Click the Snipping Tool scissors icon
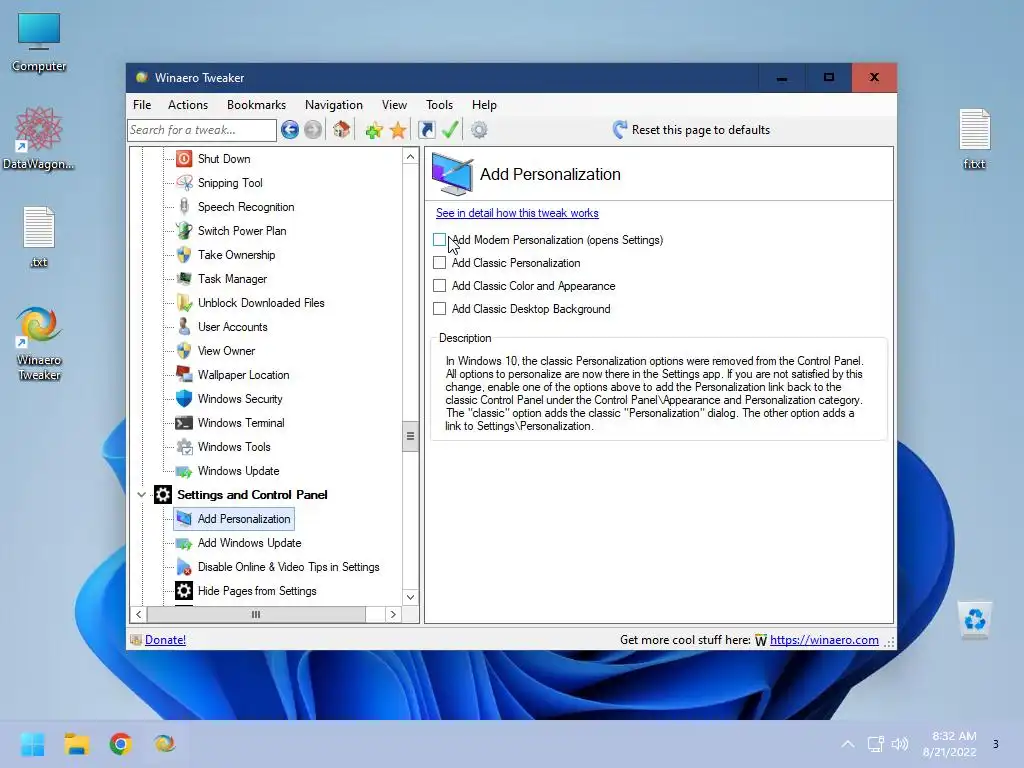Screen dimensions: 1024x768 (184, 183)
